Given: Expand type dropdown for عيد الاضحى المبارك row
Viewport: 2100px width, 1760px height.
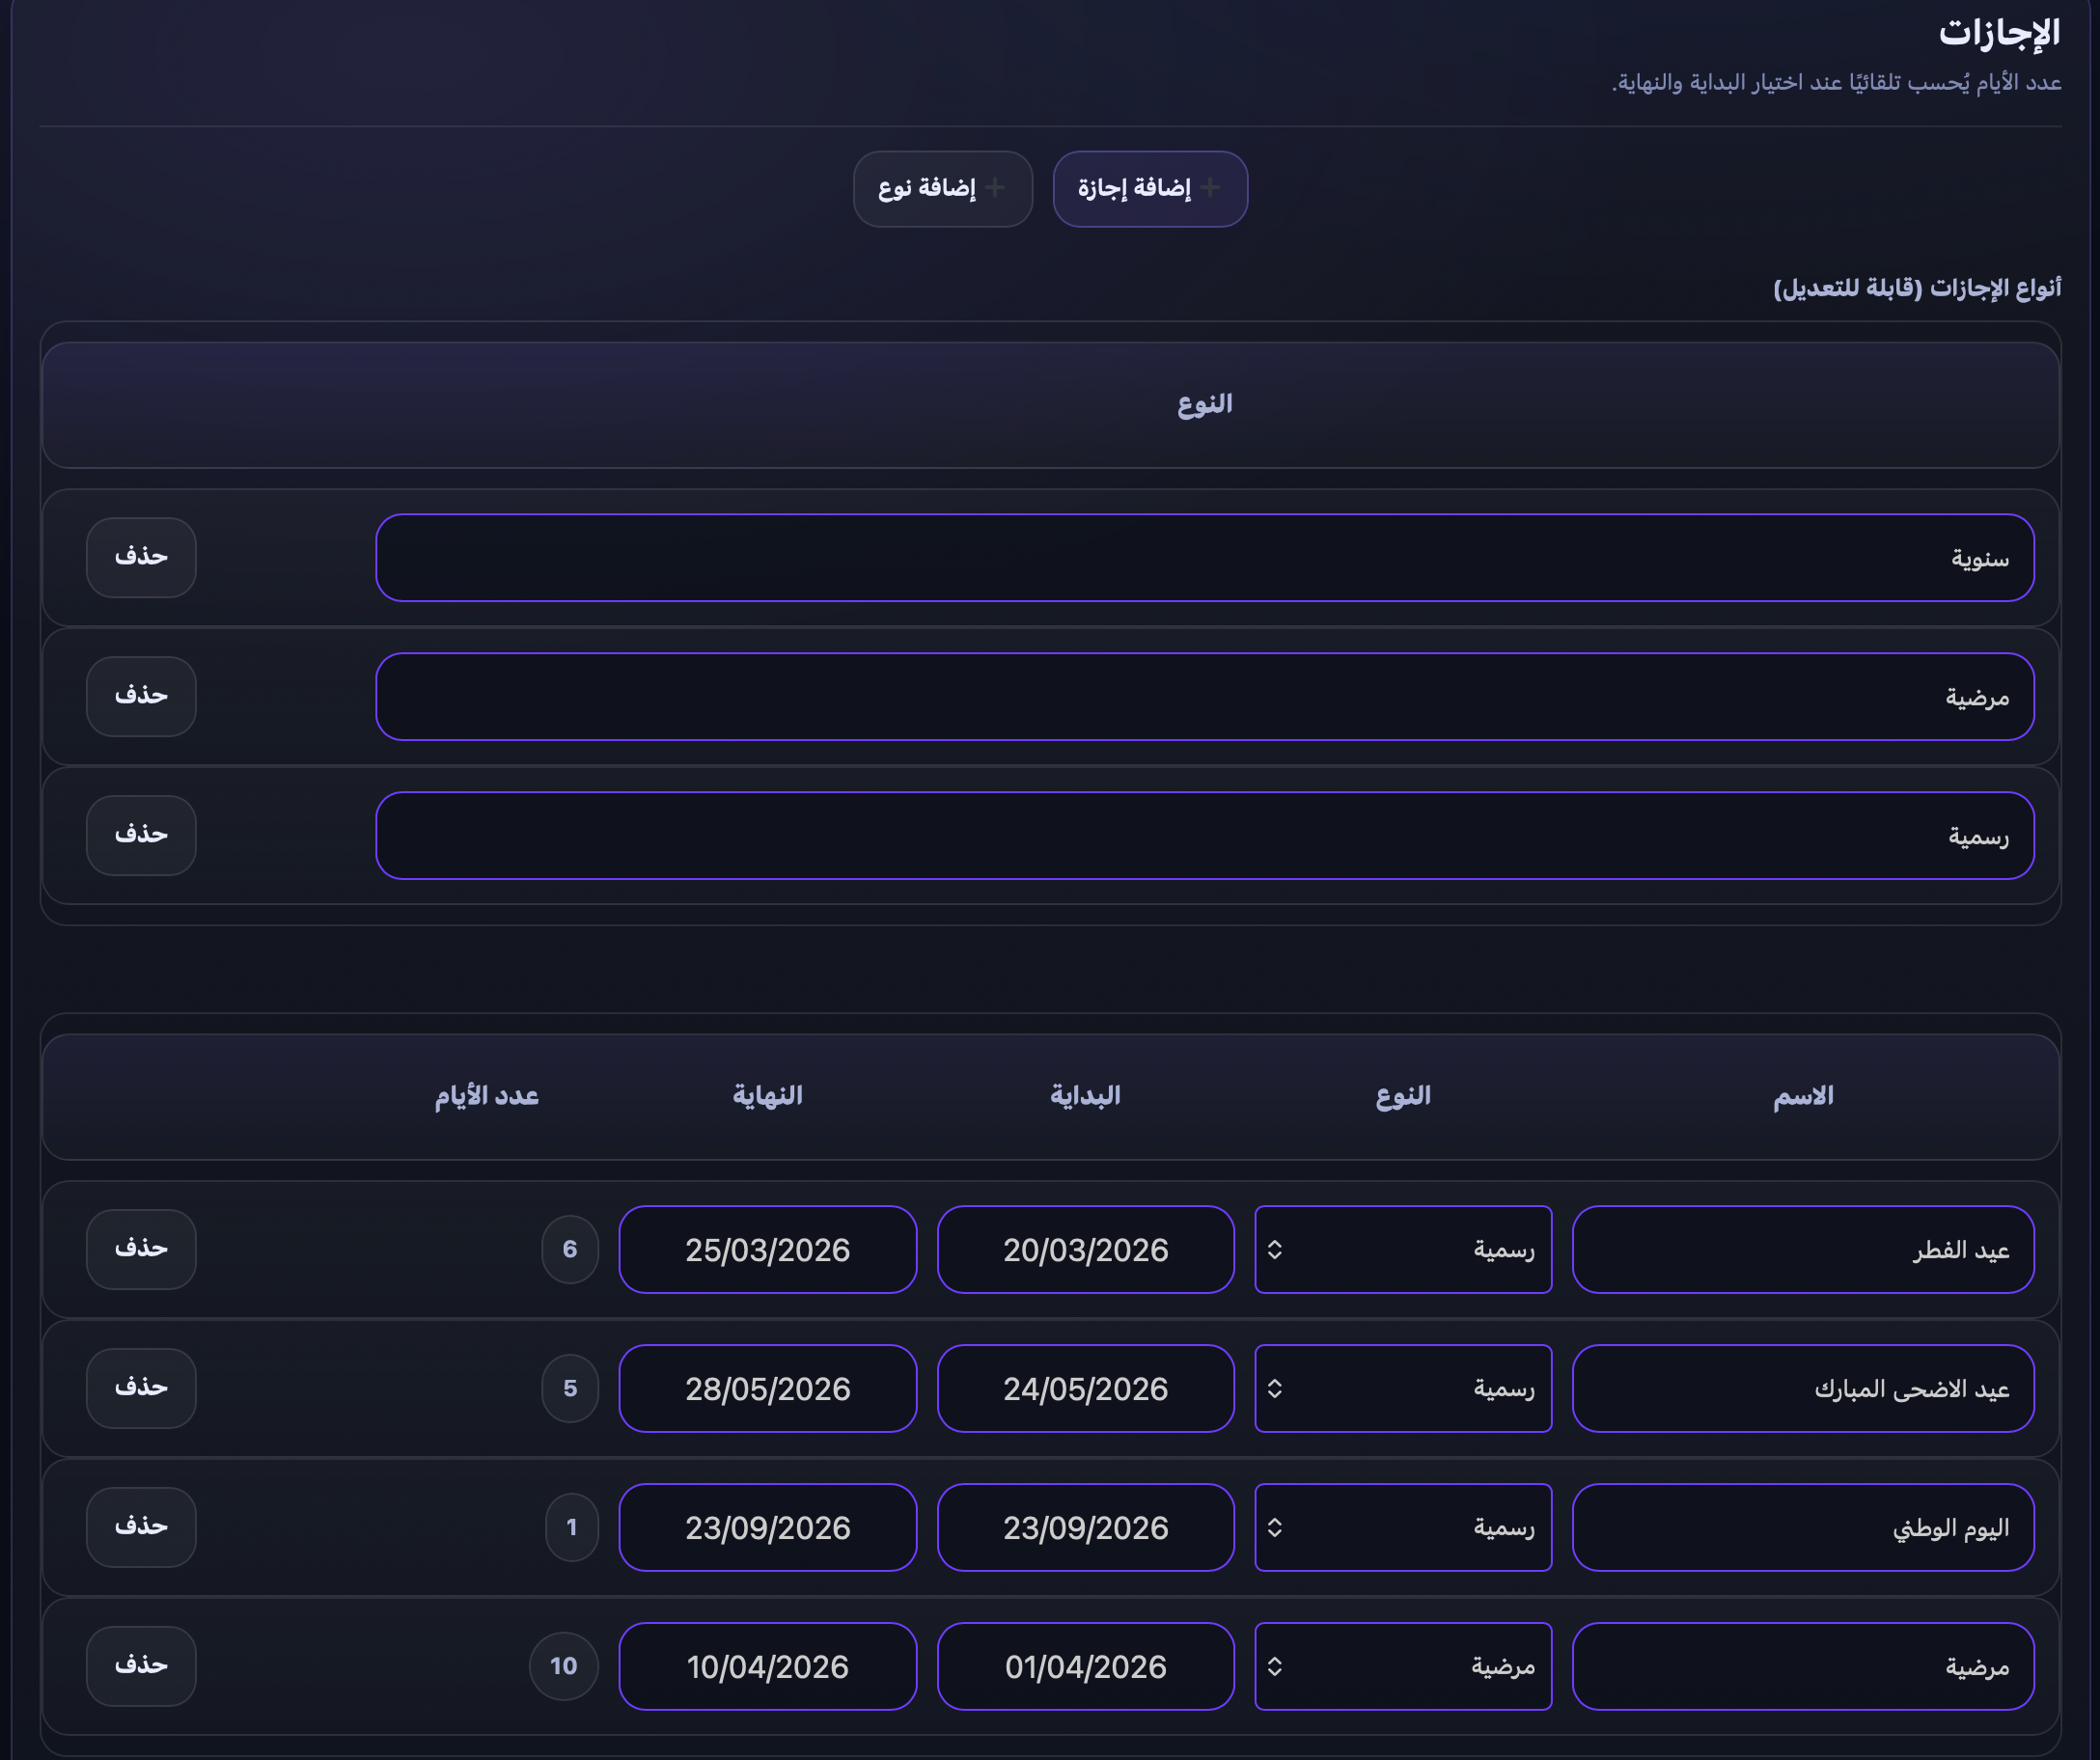Looking at the screenshot, I should [x=1402, y=1388].
